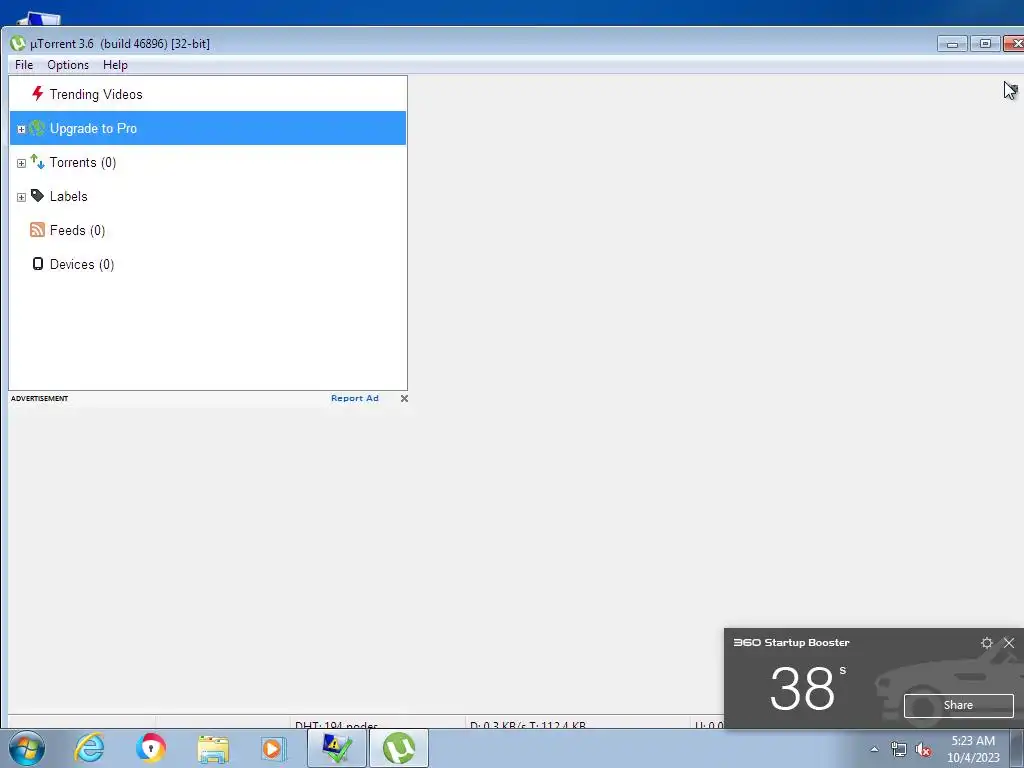
Task: Expand the Upgrade to Pro node
Action: tap(21, 129)
